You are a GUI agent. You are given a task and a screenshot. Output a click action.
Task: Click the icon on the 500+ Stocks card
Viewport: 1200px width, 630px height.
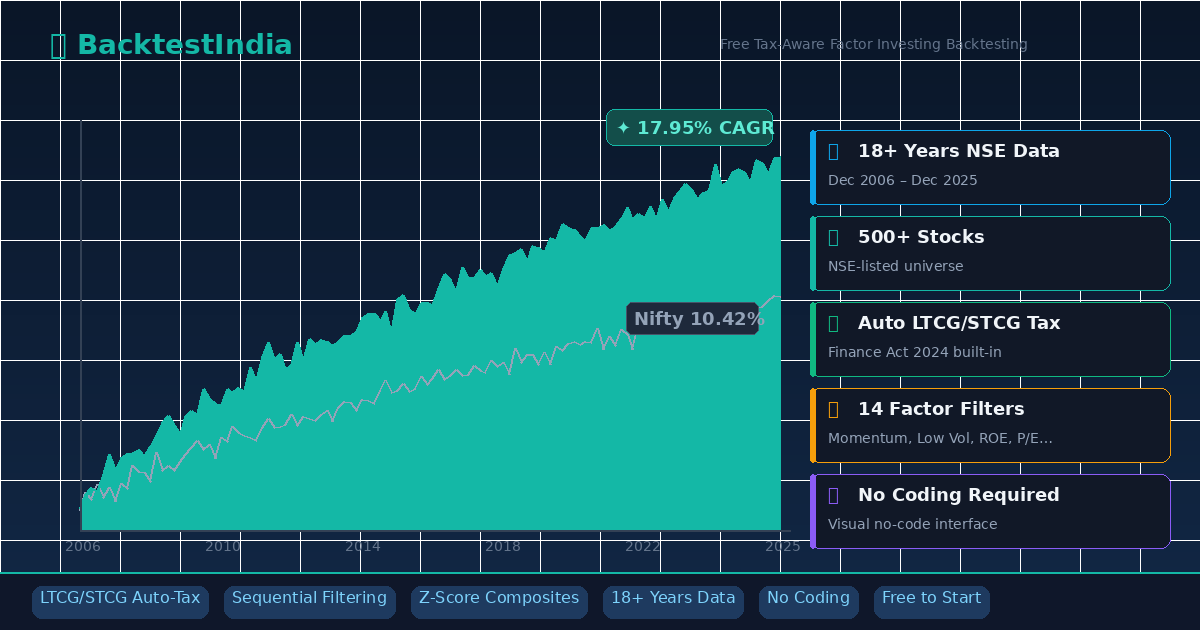832,237
